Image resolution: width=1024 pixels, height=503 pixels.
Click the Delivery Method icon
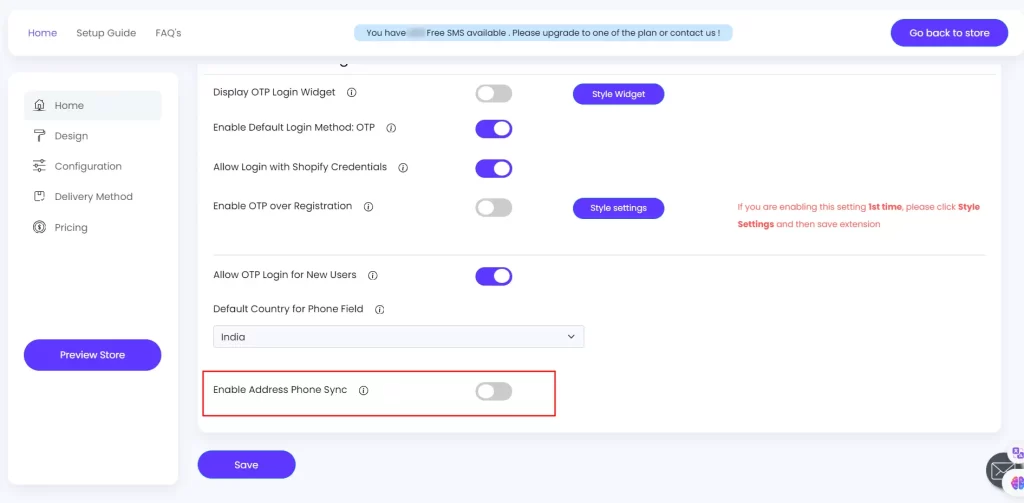click(x=39, y=197)
